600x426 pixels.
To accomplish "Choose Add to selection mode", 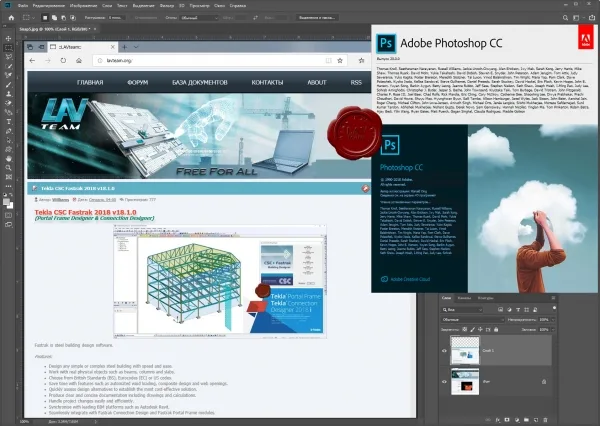I will [54, 18].
